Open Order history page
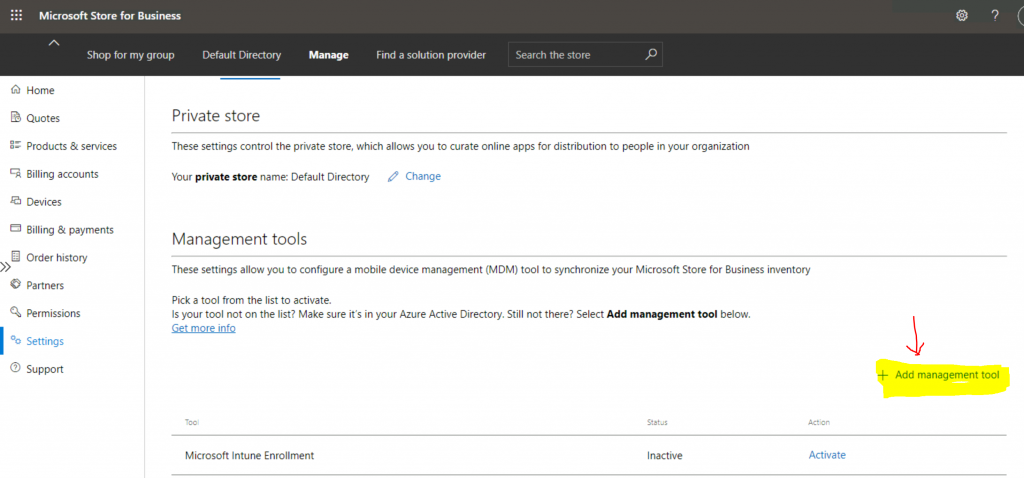Viewport: 1024px width, 478px height. pyautogui.click(x=57, y=257)
